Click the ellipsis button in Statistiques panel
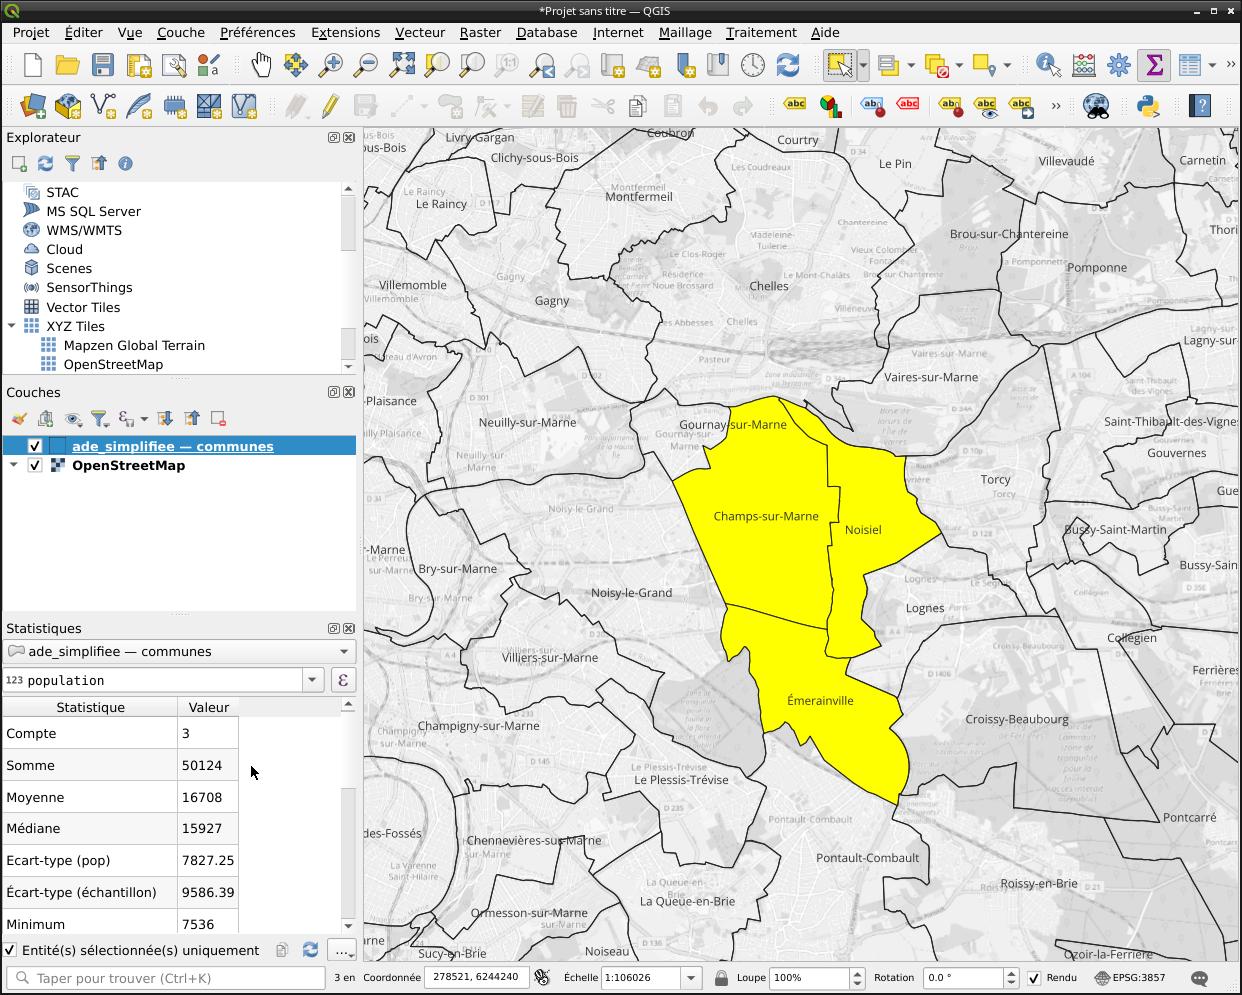Screen dimensions: 1242x995 tap(342, 950)
